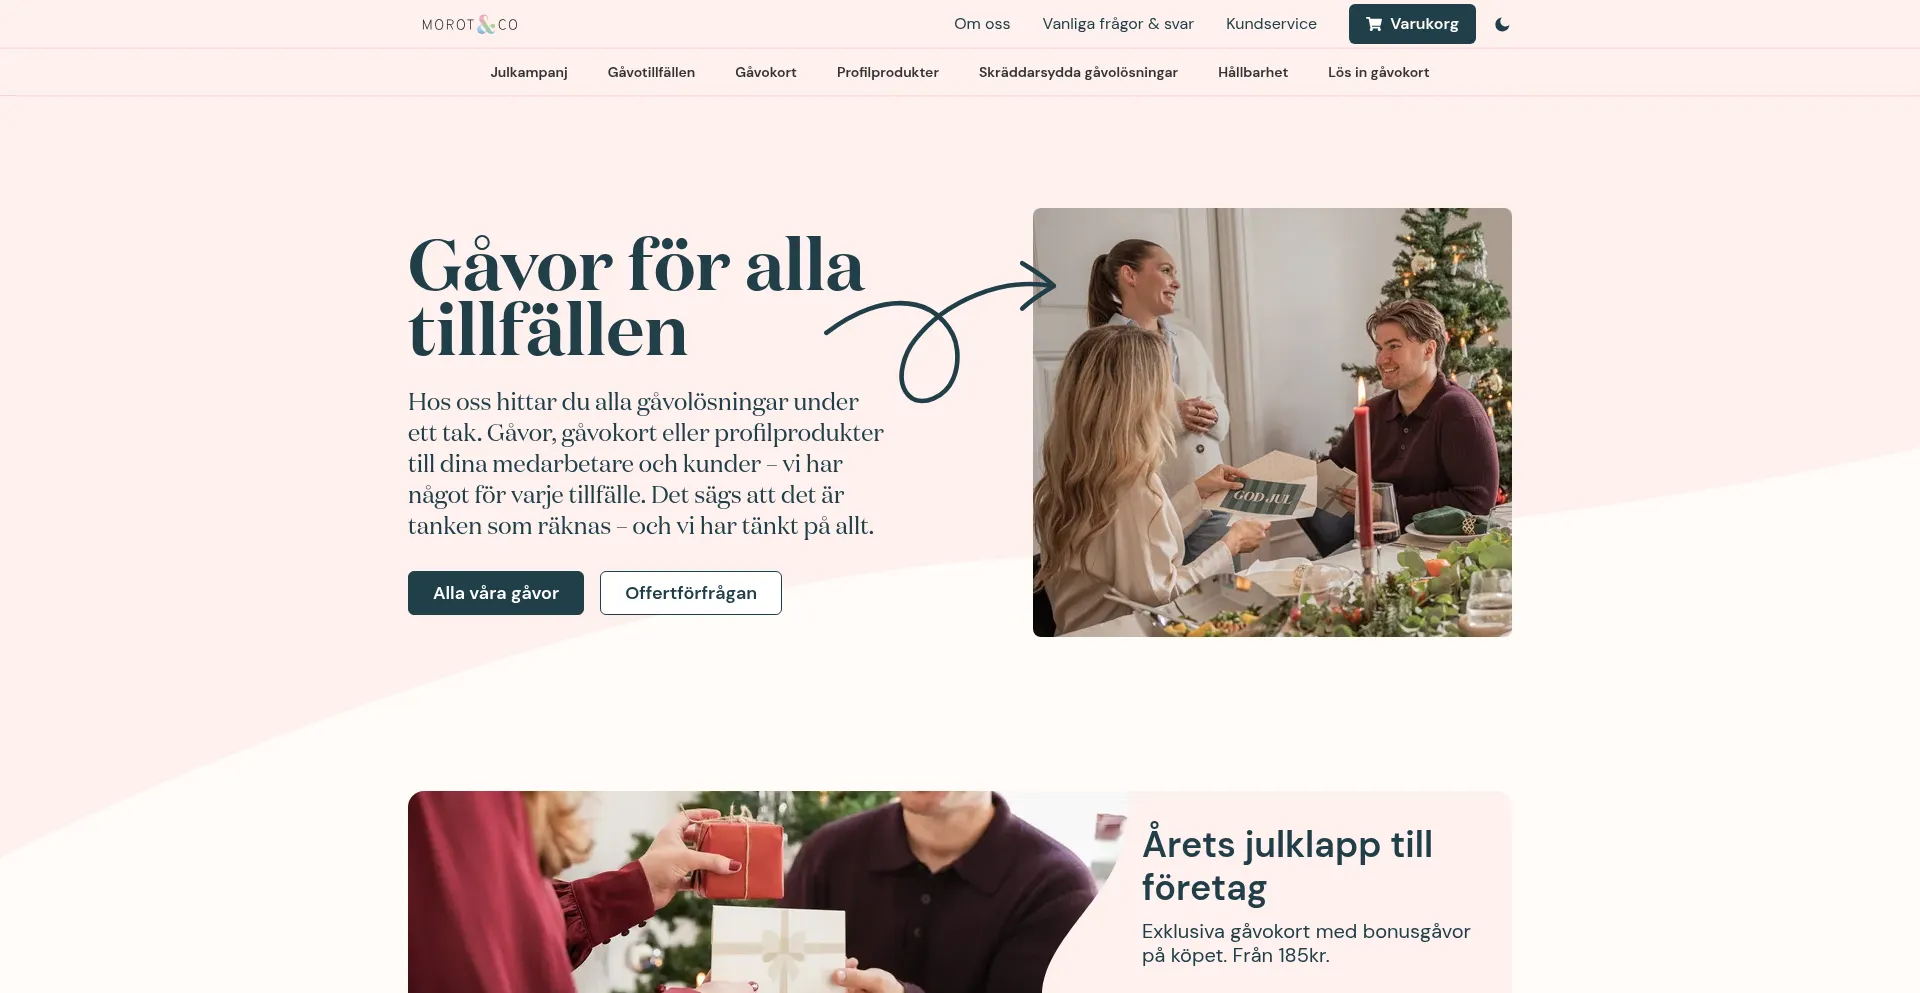Click the Offertförfrågan button
Viewport: 1920px width, 993px height.
(691, 593)
